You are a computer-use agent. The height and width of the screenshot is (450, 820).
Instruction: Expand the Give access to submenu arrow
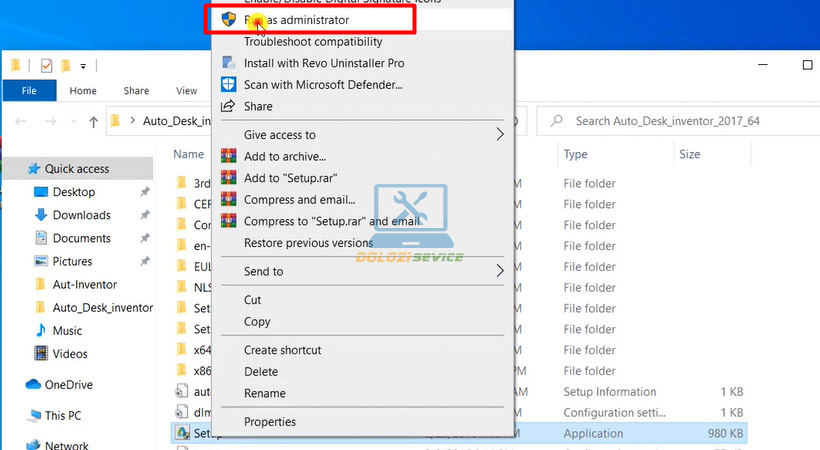[500, 134]
